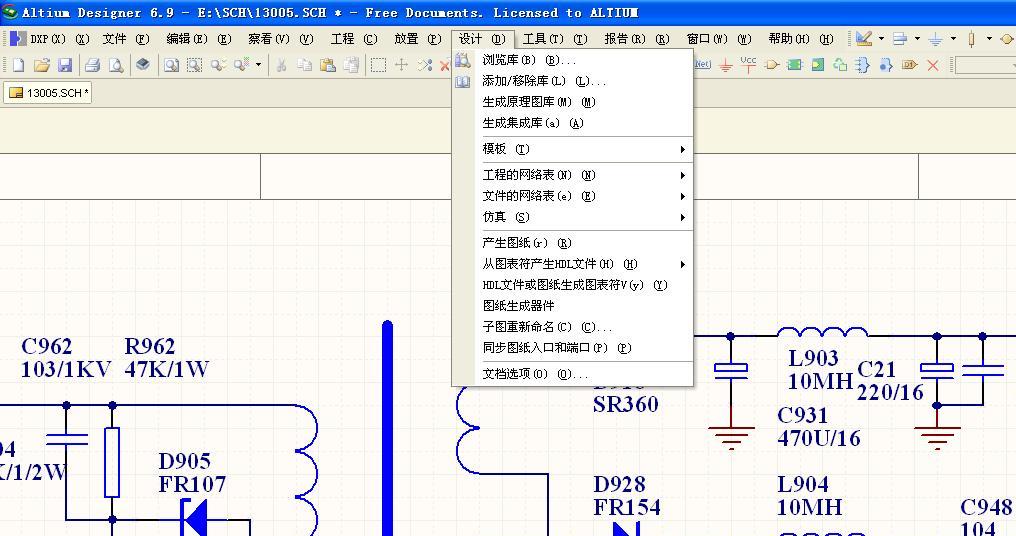1016x536 pixels.
Task: Open the Alignment tools icon
Action: 900,39
